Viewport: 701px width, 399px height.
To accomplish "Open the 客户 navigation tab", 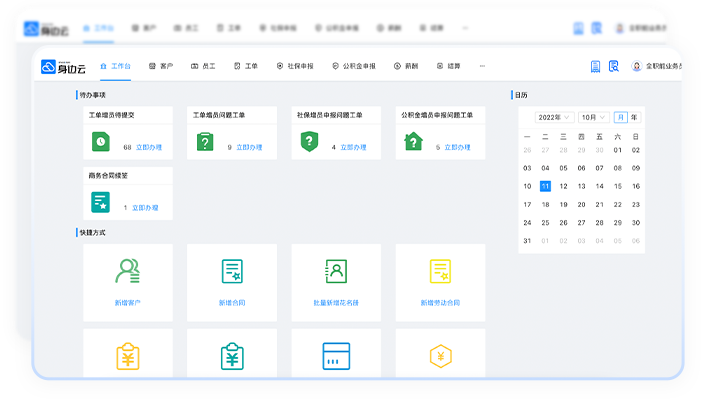I will [x=160, y=66].
